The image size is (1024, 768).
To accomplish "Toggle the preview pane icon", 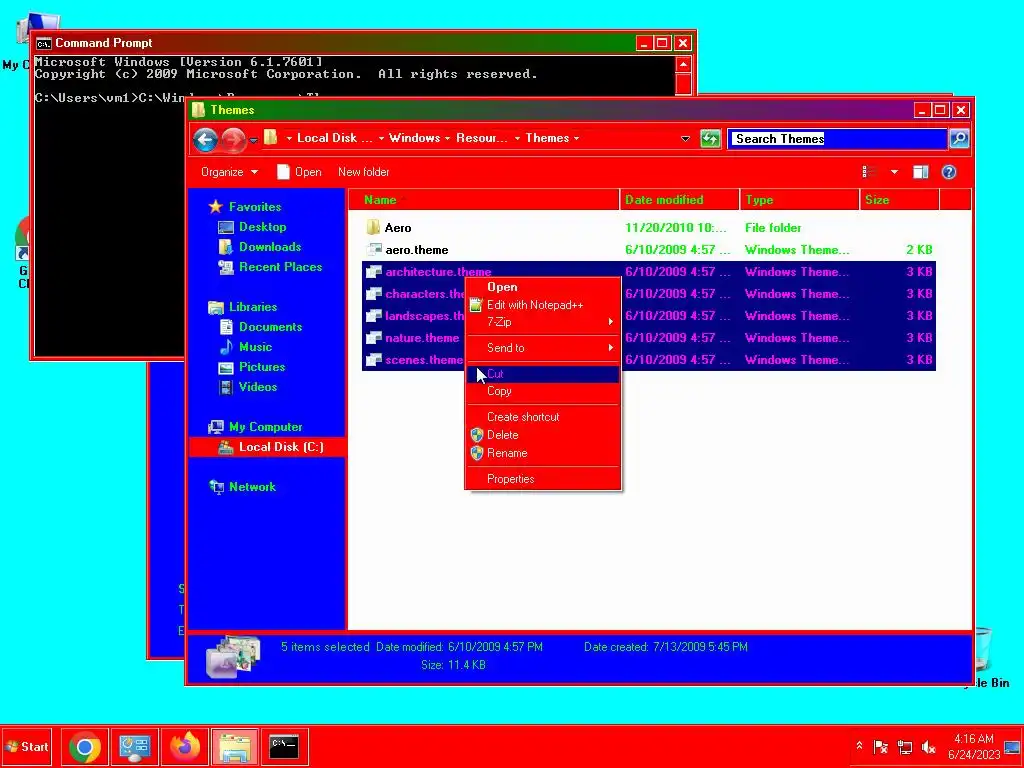I will (921, 172).
